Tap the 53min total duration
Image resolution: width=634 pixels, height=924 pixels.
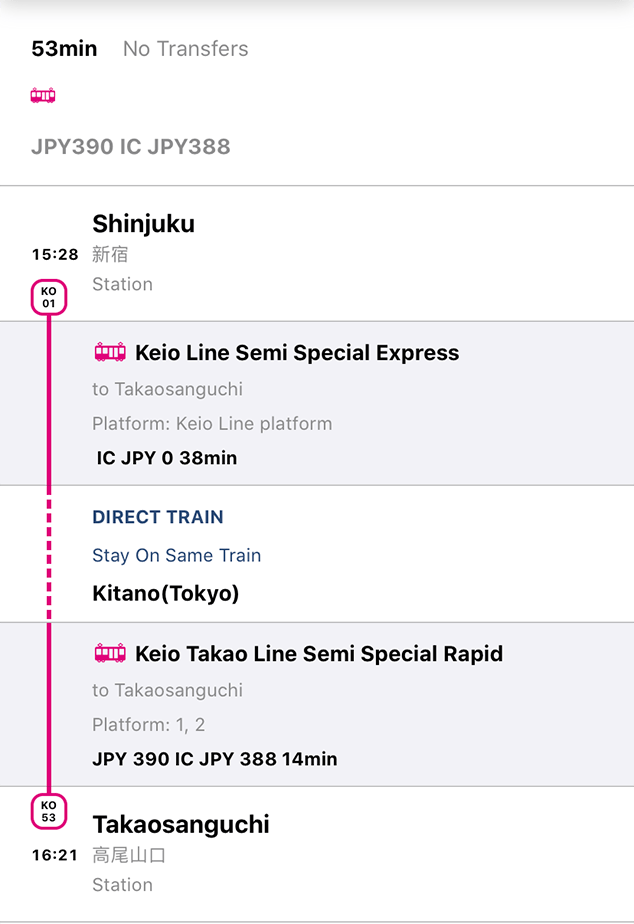[x=64, y=48]
